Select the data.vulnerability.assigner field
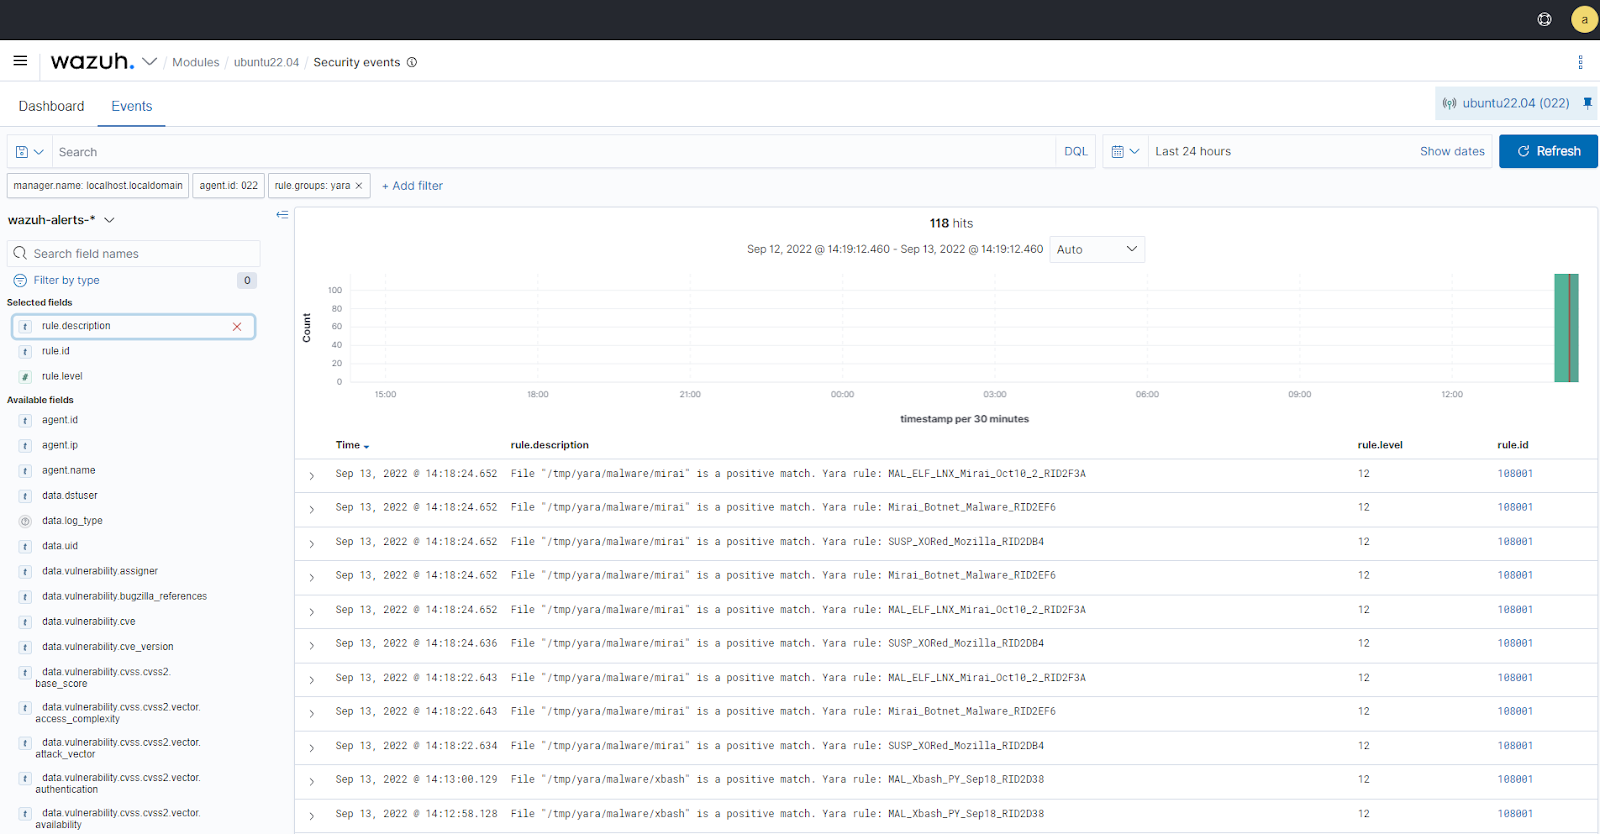The image size is (1600, 834). point(100,572)
